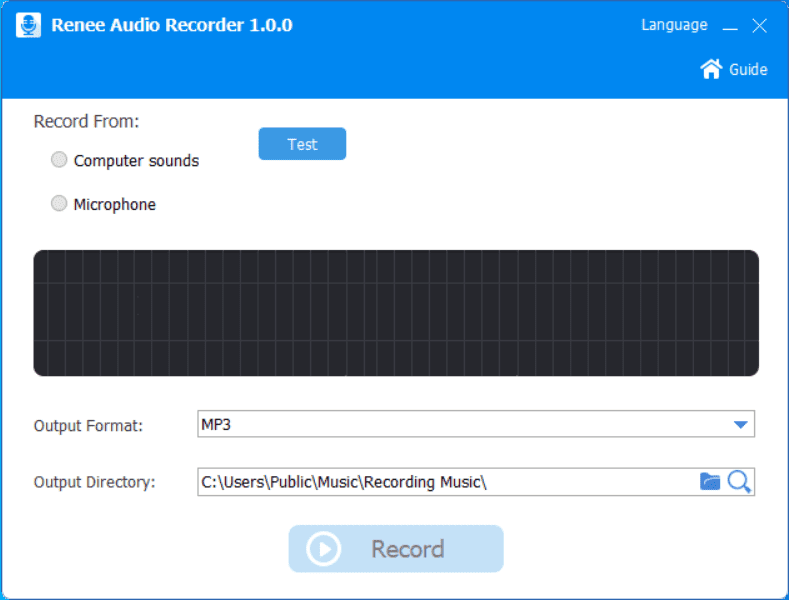This screenshot has height=600, width=789.
Task: Select the Computer sounds radio button
Action: 59,160
